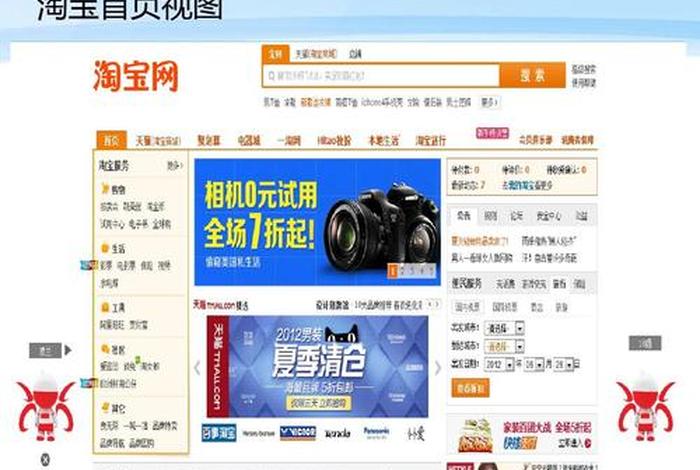Screen dimensions: 700x470
Task: Open brand logo between 百事淘宝 and Victor
Action: tap(258, 433)
